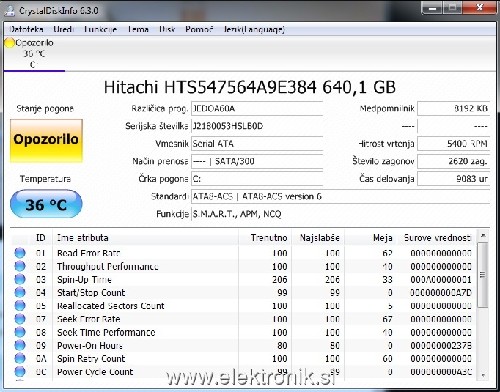Select the Power-On Hours attribute name
Screen dimensions: 500x392
tap(90, 345)
